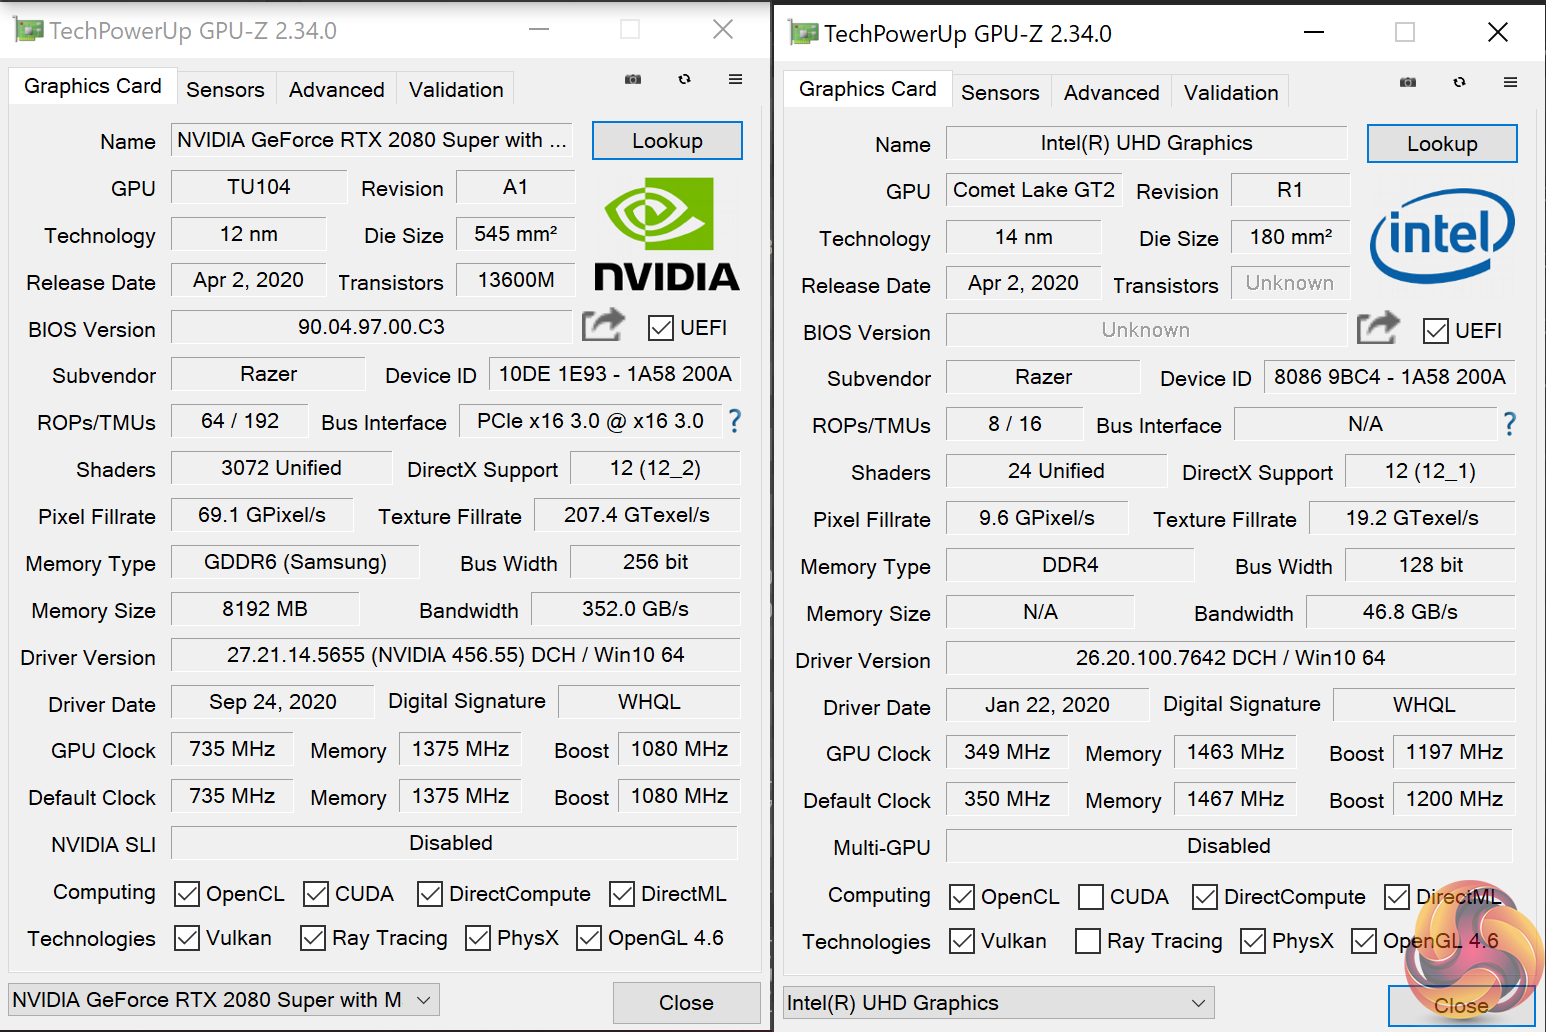
Task: Click the driver version field 27.21.14.5655
Action: pyautogui.click(x=455, y=655)
